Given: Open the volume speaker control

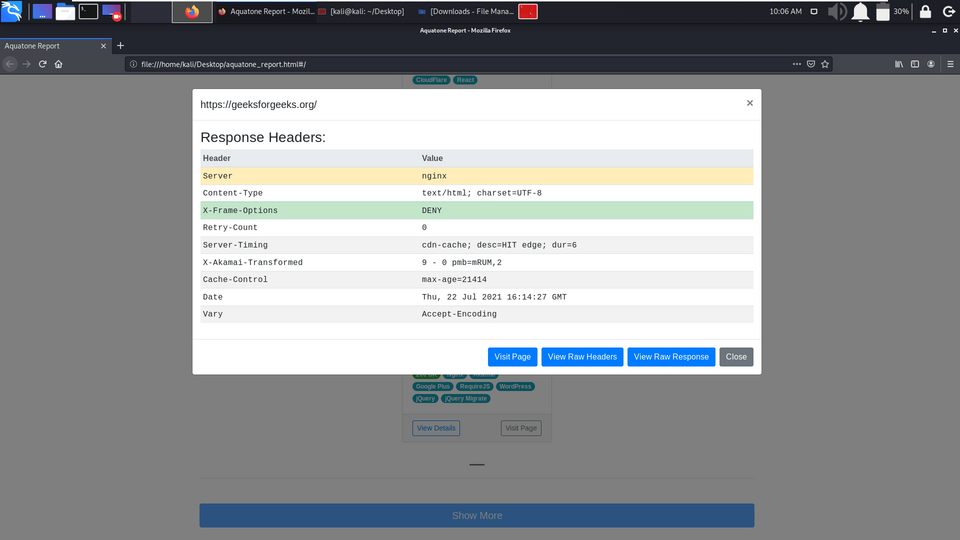Looking at the screenshot, I should (837, 12).
